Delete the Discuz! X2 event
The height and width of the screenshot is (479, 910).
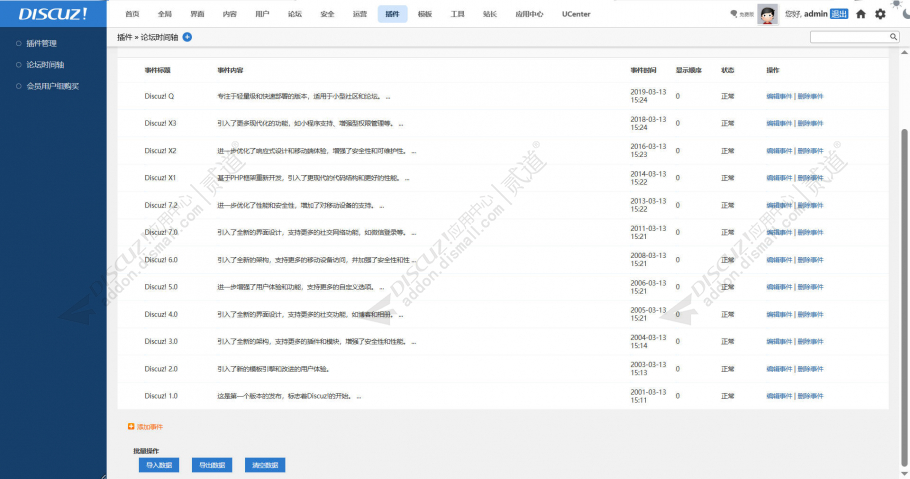point(810,151)
